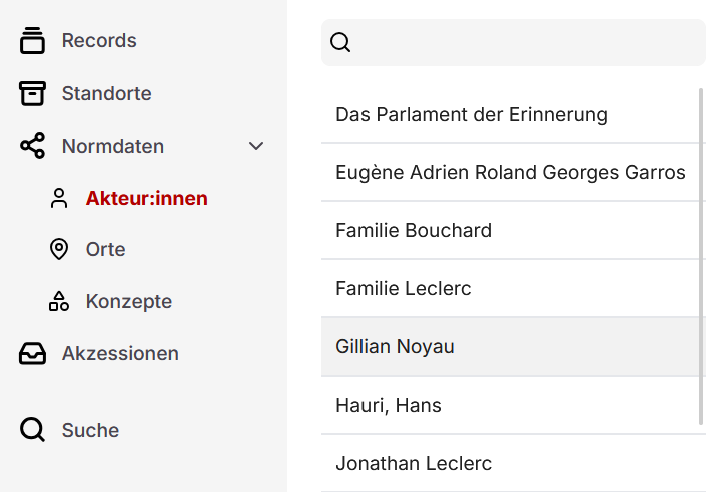Click the Records stack icon
Screen dimensions: 722x492
(x=32, y=41)
